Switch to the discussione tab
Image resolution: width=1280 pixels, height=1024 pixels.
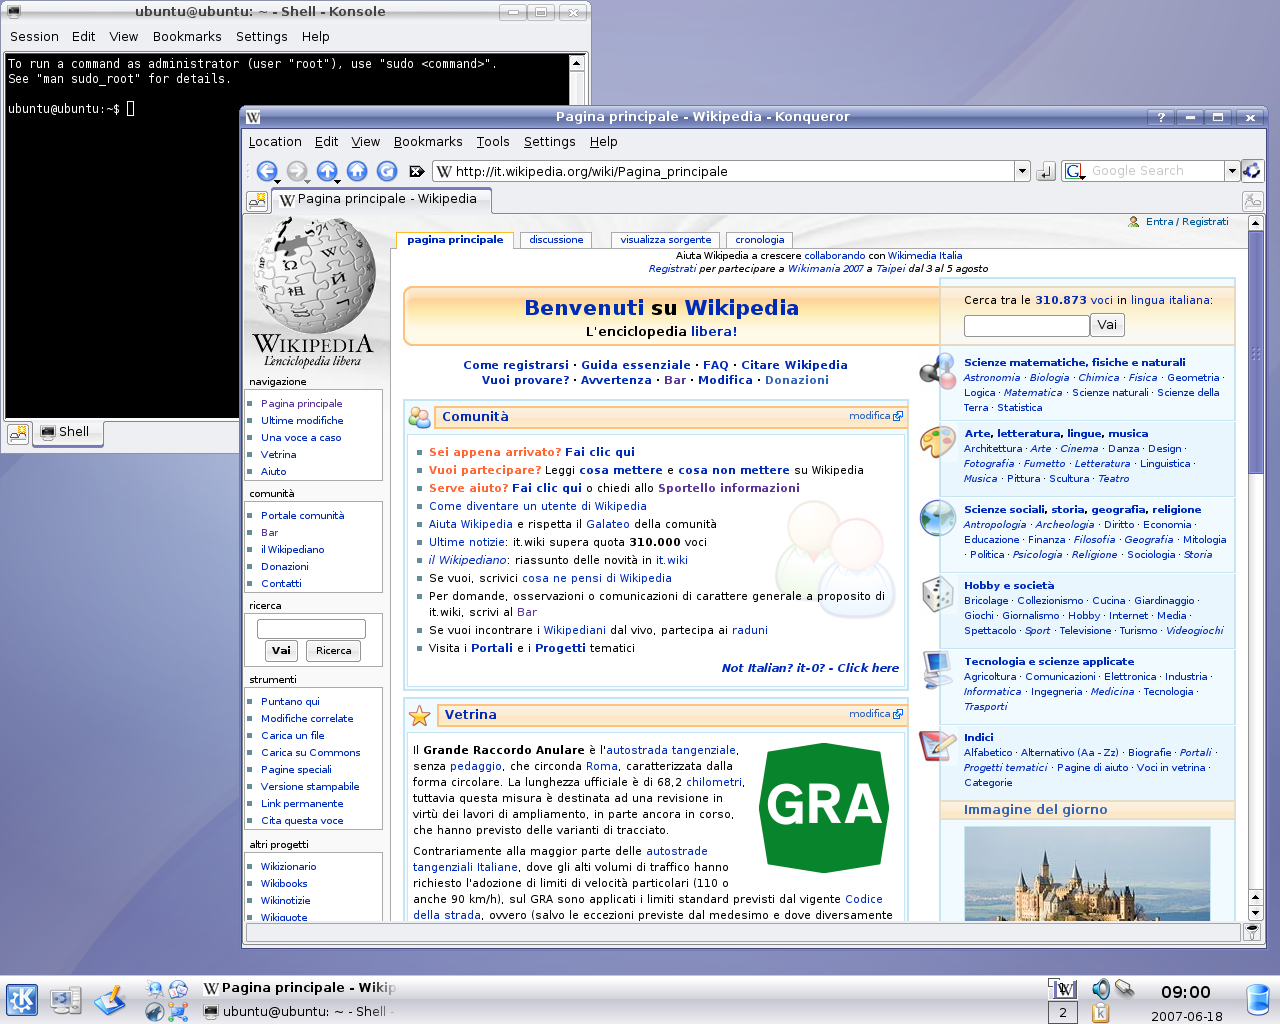(556, 240)
